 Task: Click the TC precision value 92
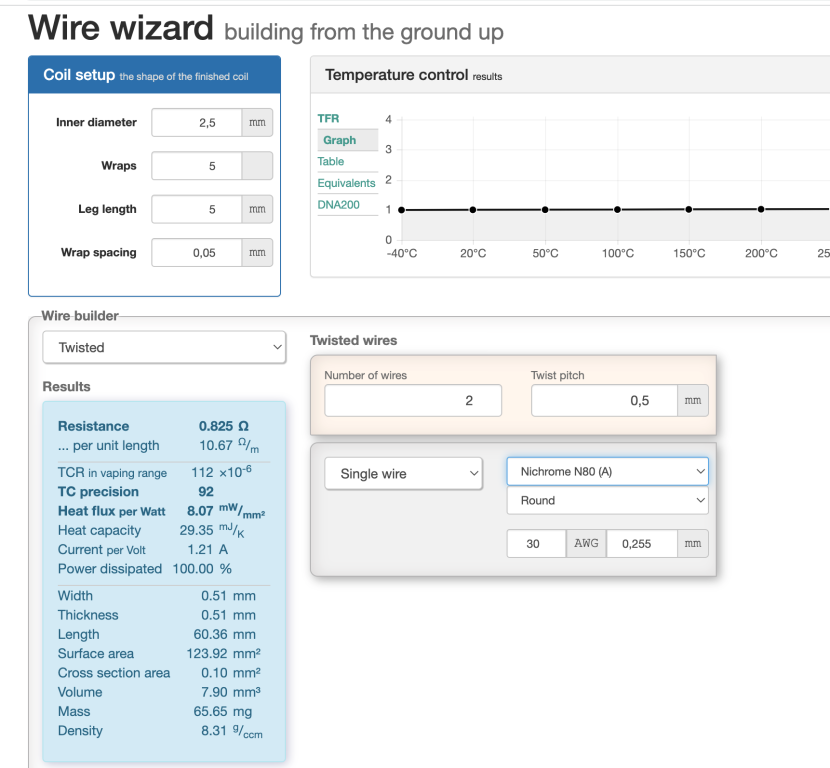pyautogui.click(x=206, y=492)
